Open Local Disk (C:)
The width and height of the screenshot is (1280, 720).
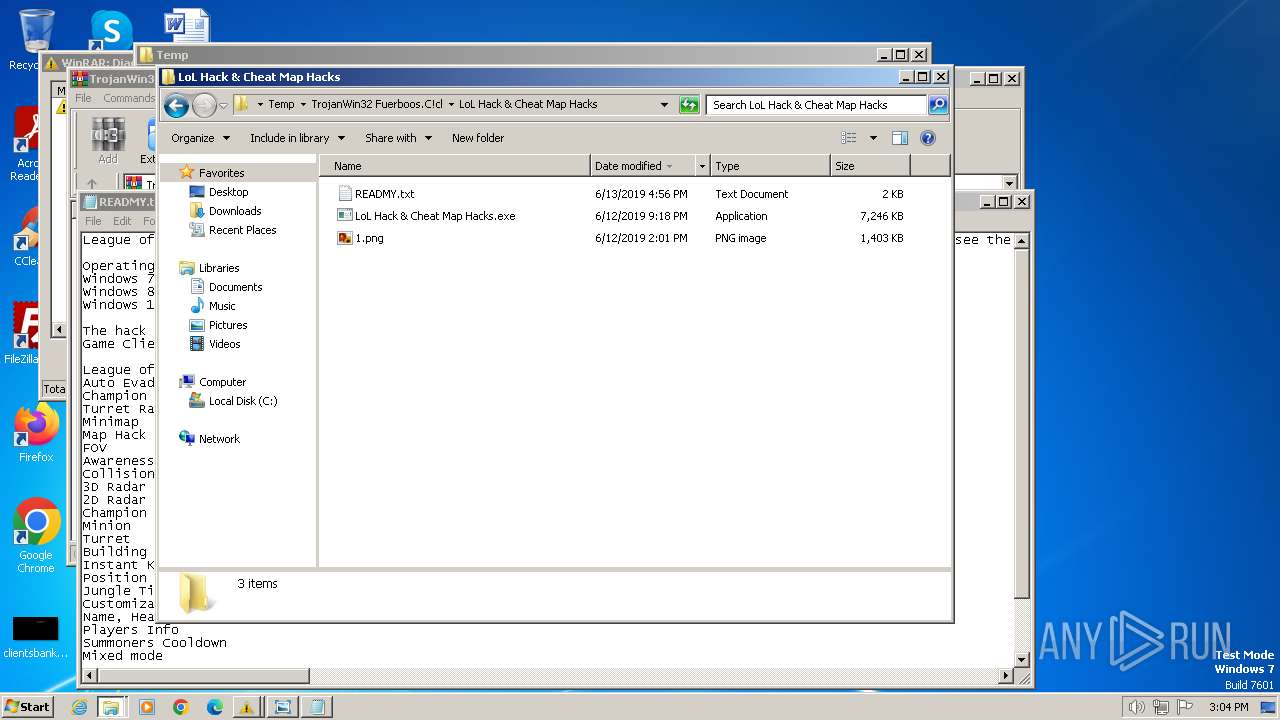[x=243, y=401]
